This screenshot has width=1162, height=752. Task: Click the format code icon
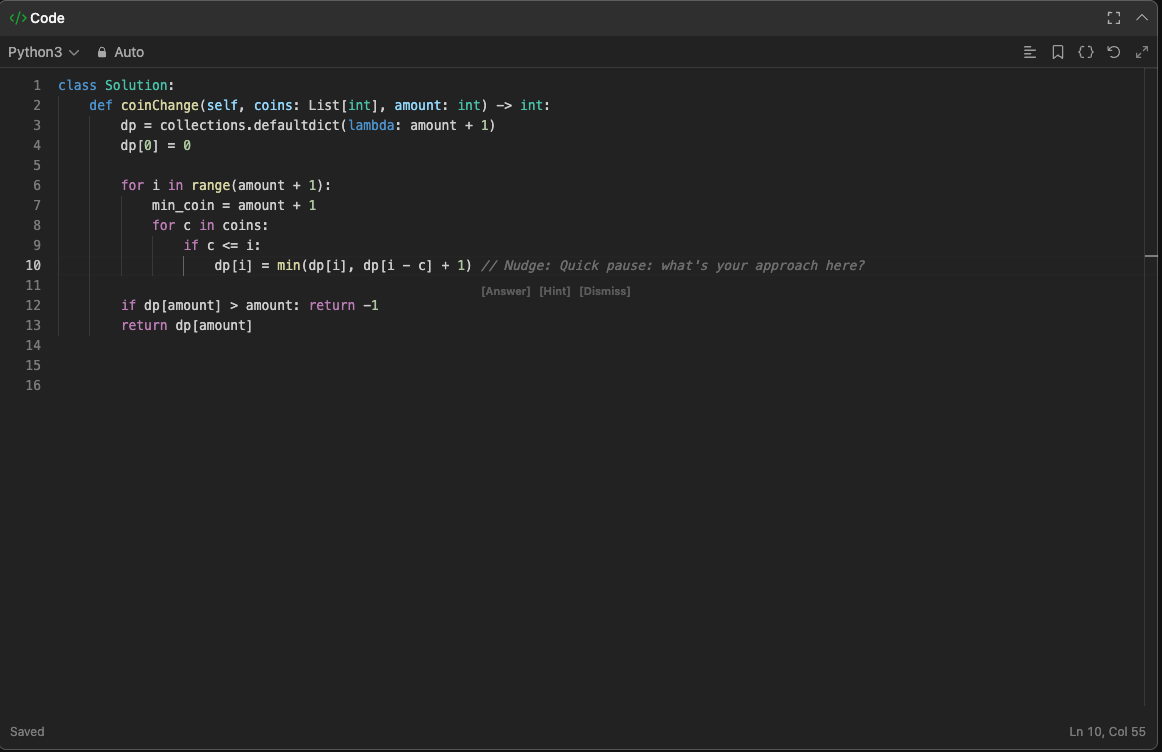click(x=1029, y=52)
